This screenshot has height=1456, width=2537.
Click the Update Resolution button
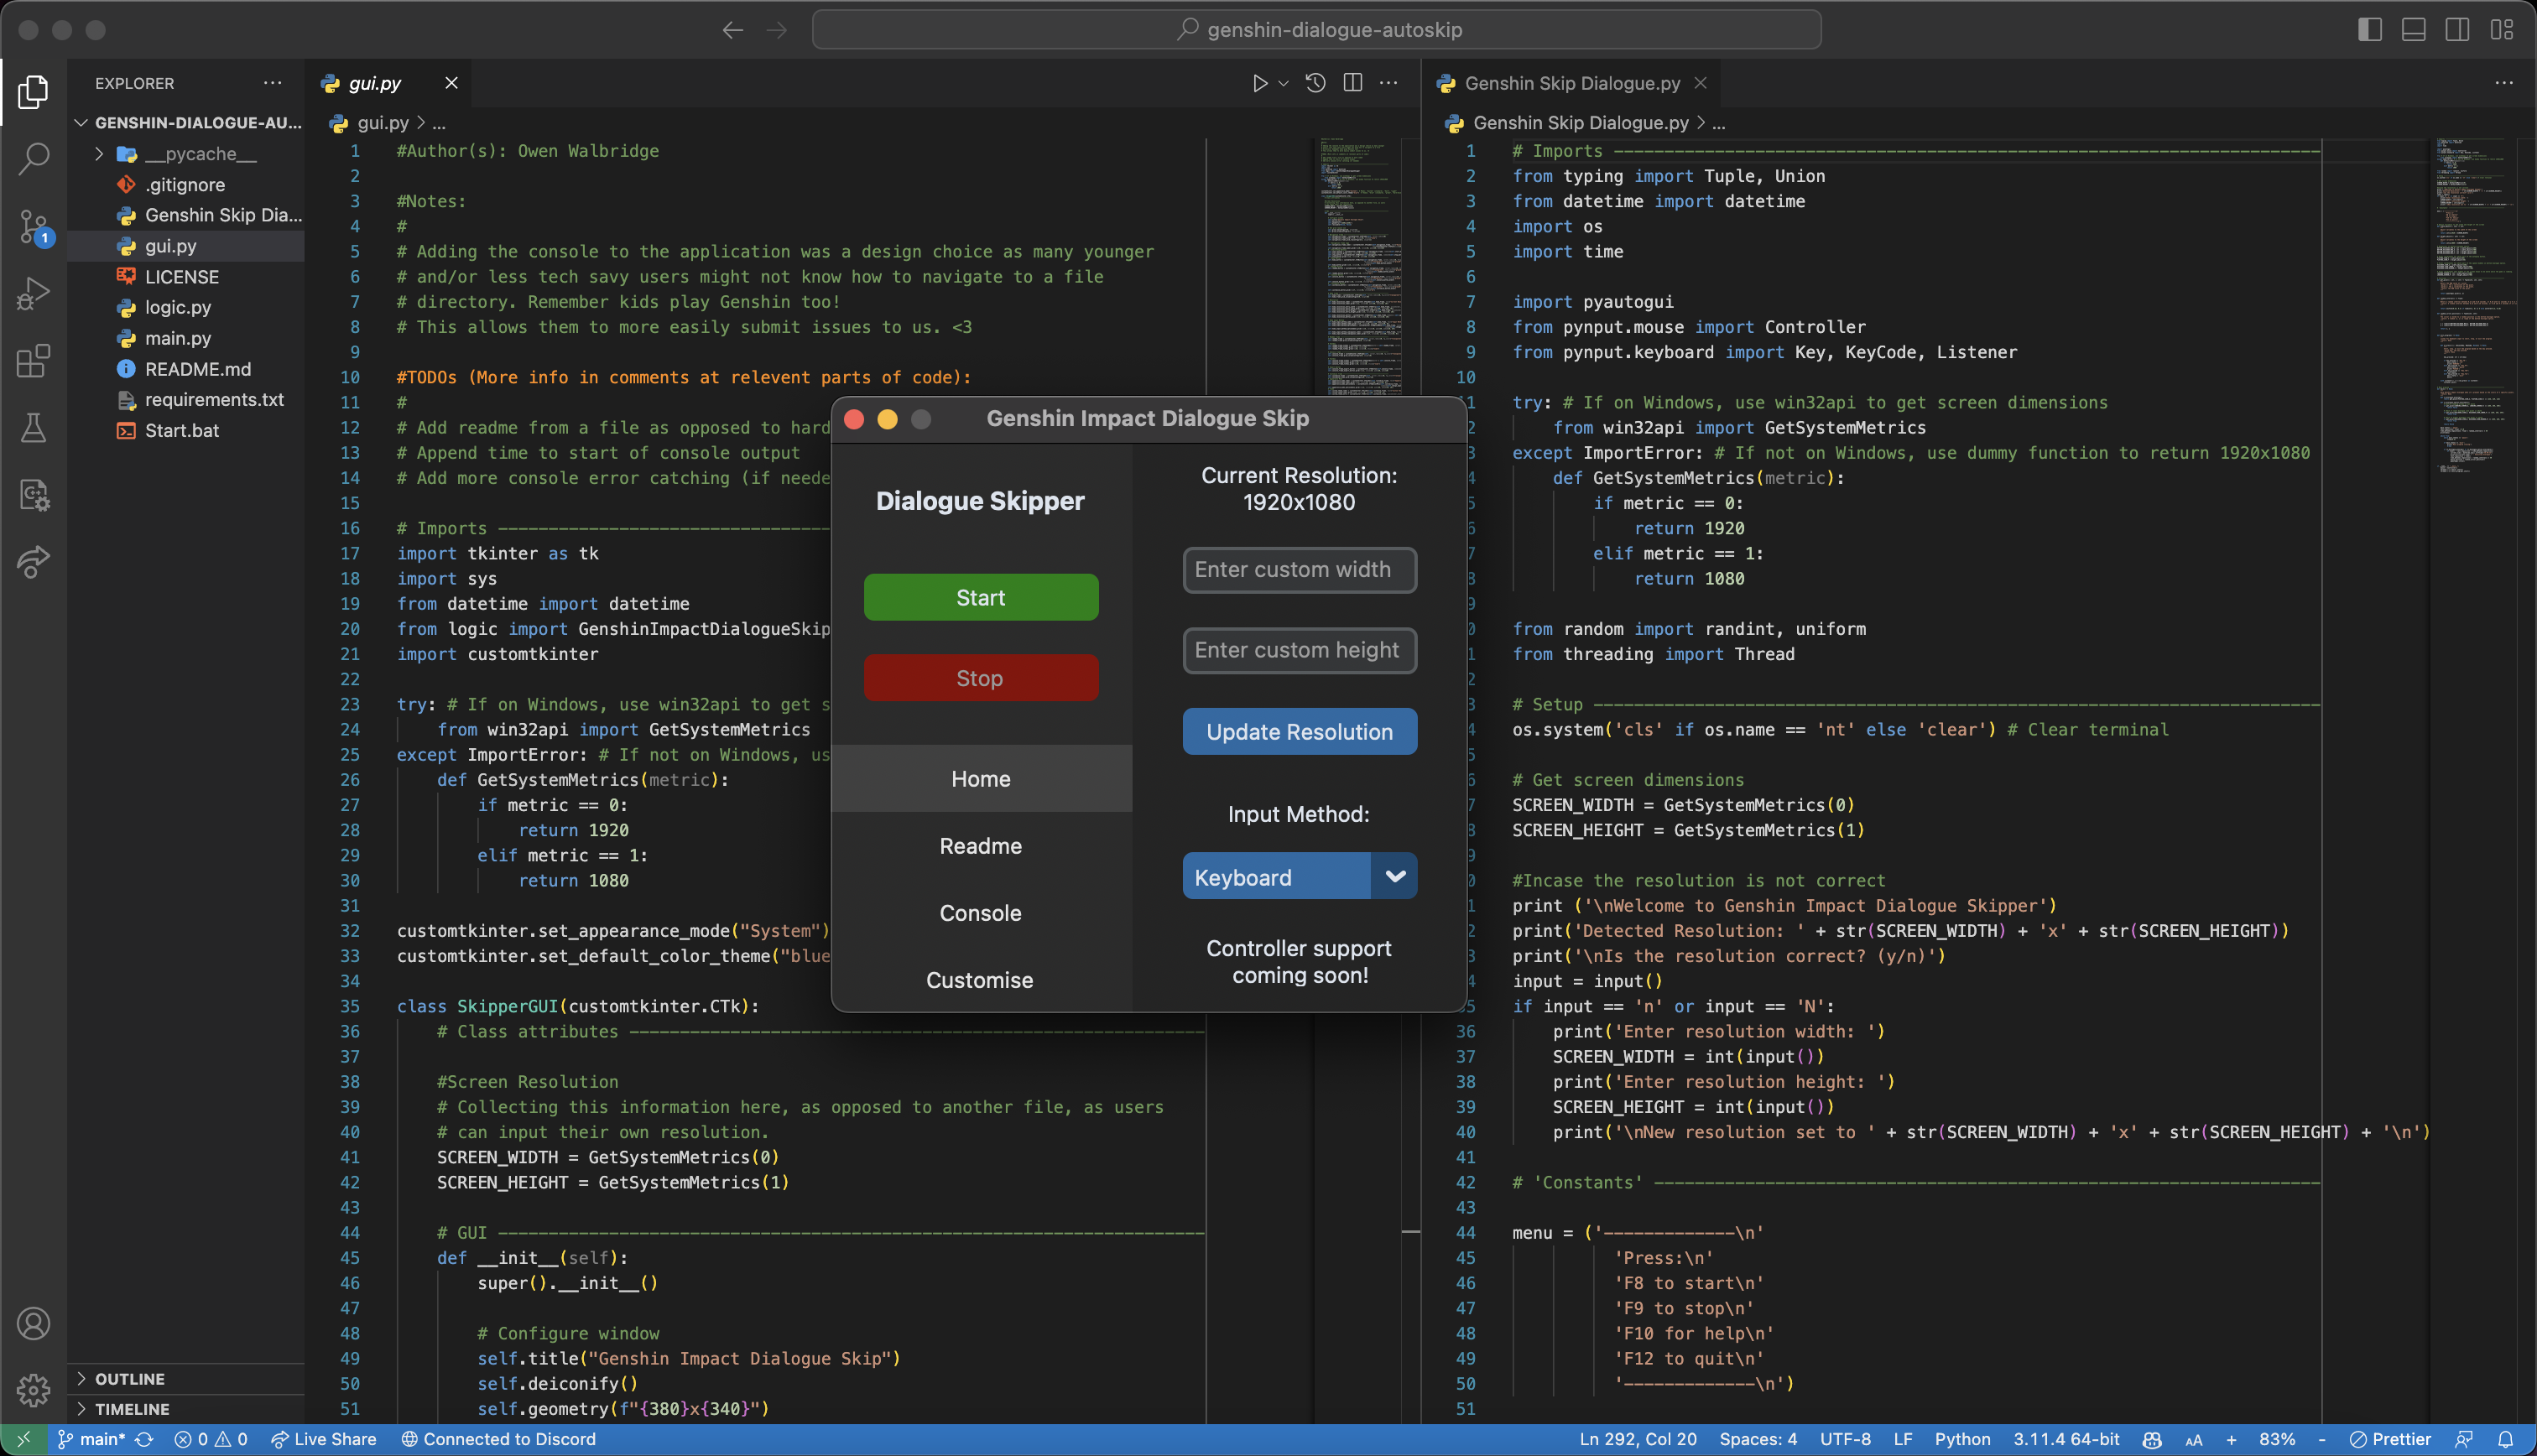click(1298, 731)
